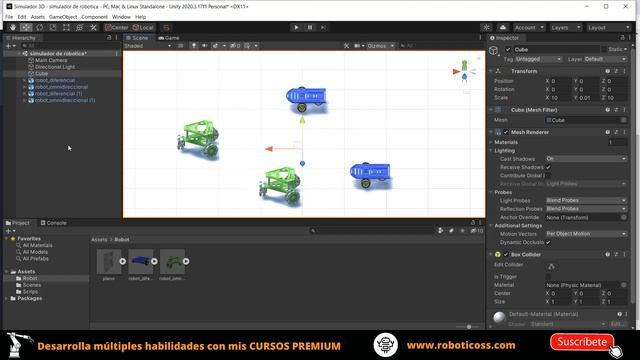
Task: Click the Pause button
Action: coord(310,27)
